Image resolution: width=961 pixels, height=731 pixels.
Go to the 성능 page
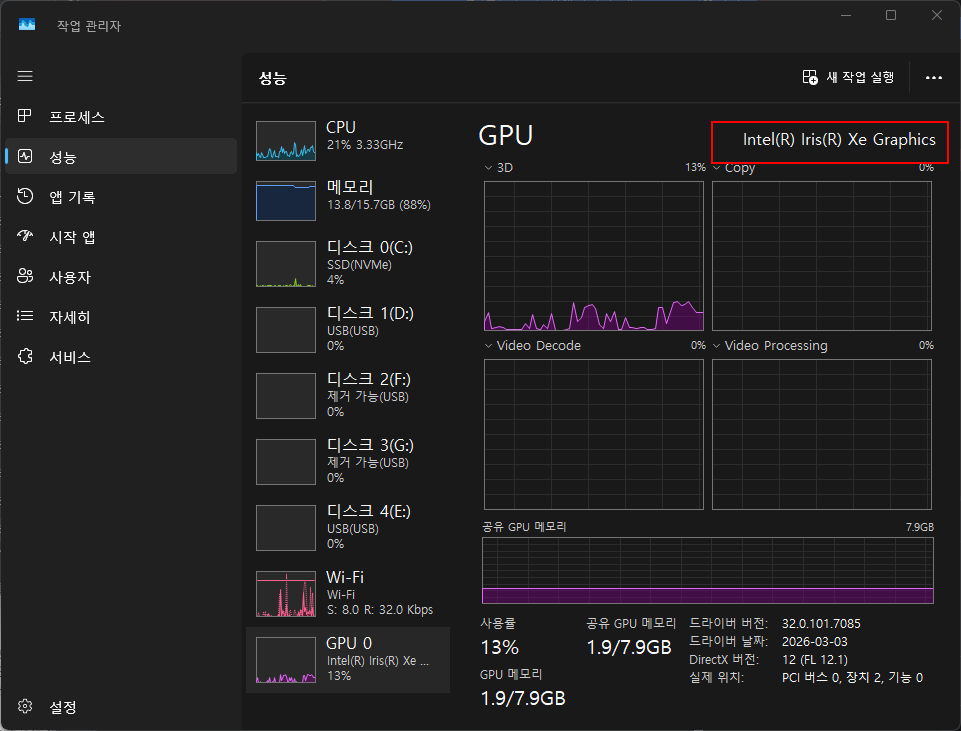click(x=121, y=156)
